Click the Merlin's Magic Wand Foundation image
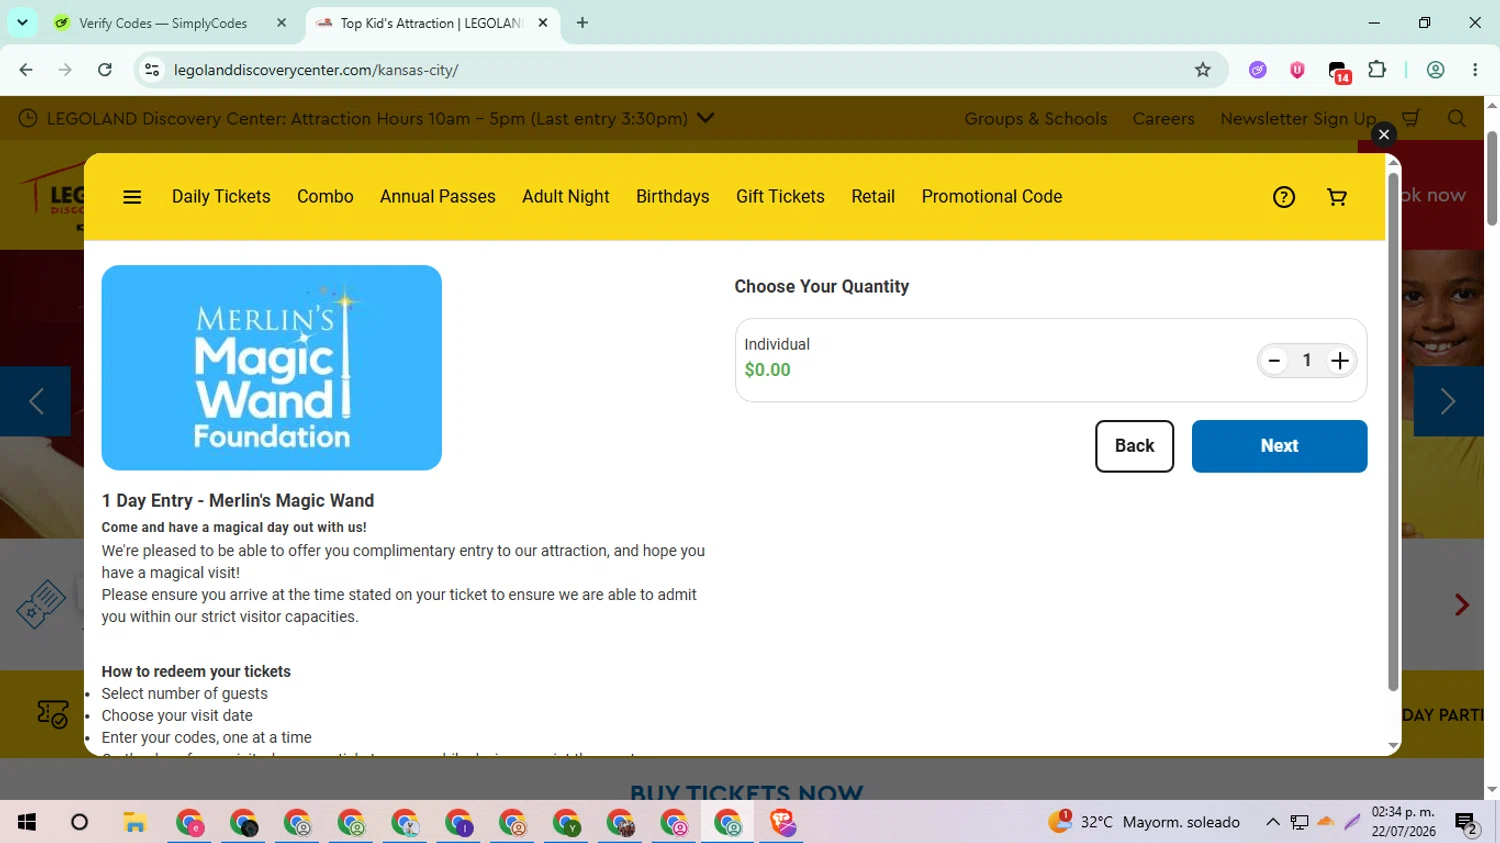Viewport: 1500px width, 843px height. pos(272,367)
